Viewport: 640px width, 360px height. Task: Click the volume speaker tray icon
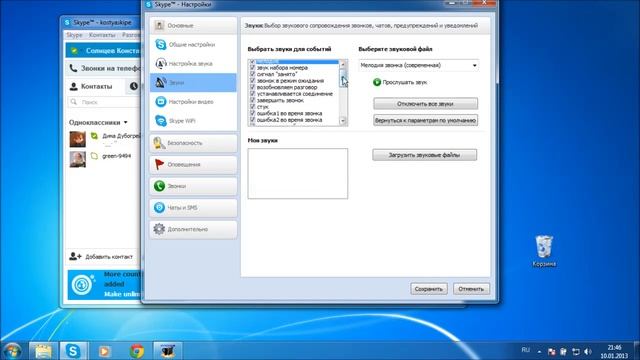pos(588,351)
